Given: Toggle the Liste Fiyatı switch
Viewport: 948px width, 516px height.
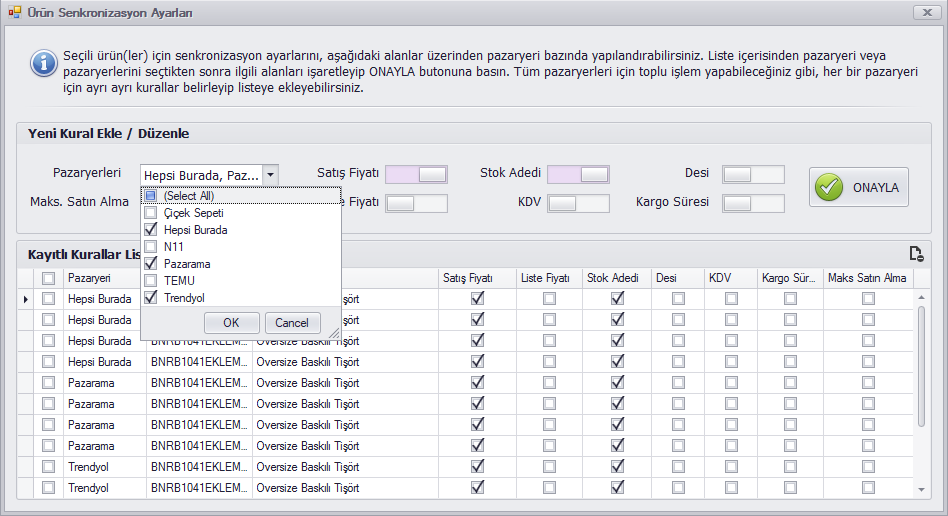Looking at the screenshot, I should click(x=417, y=203).
